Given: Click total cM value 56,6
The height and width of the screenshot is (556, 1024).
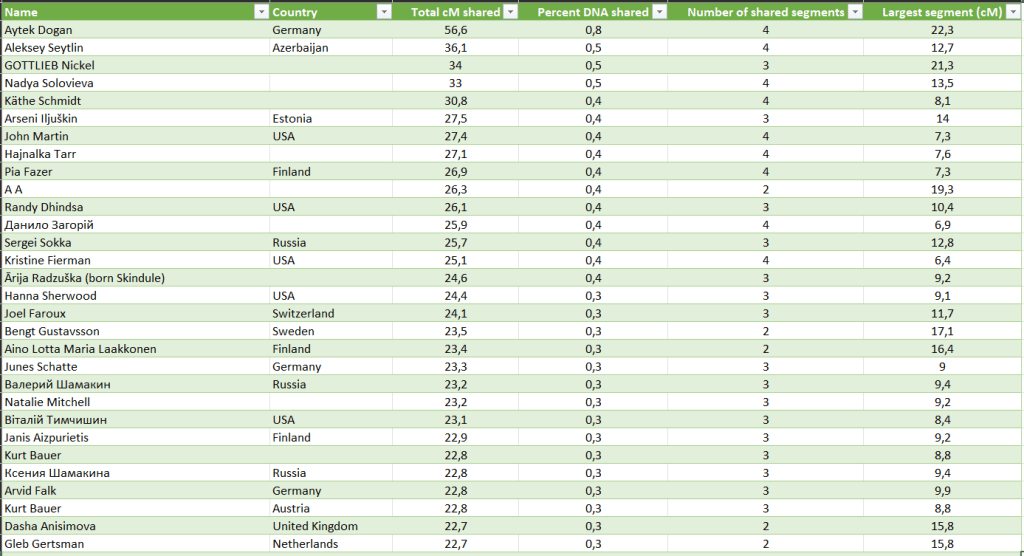Looking at the screenshot, I should coord(456,30).
